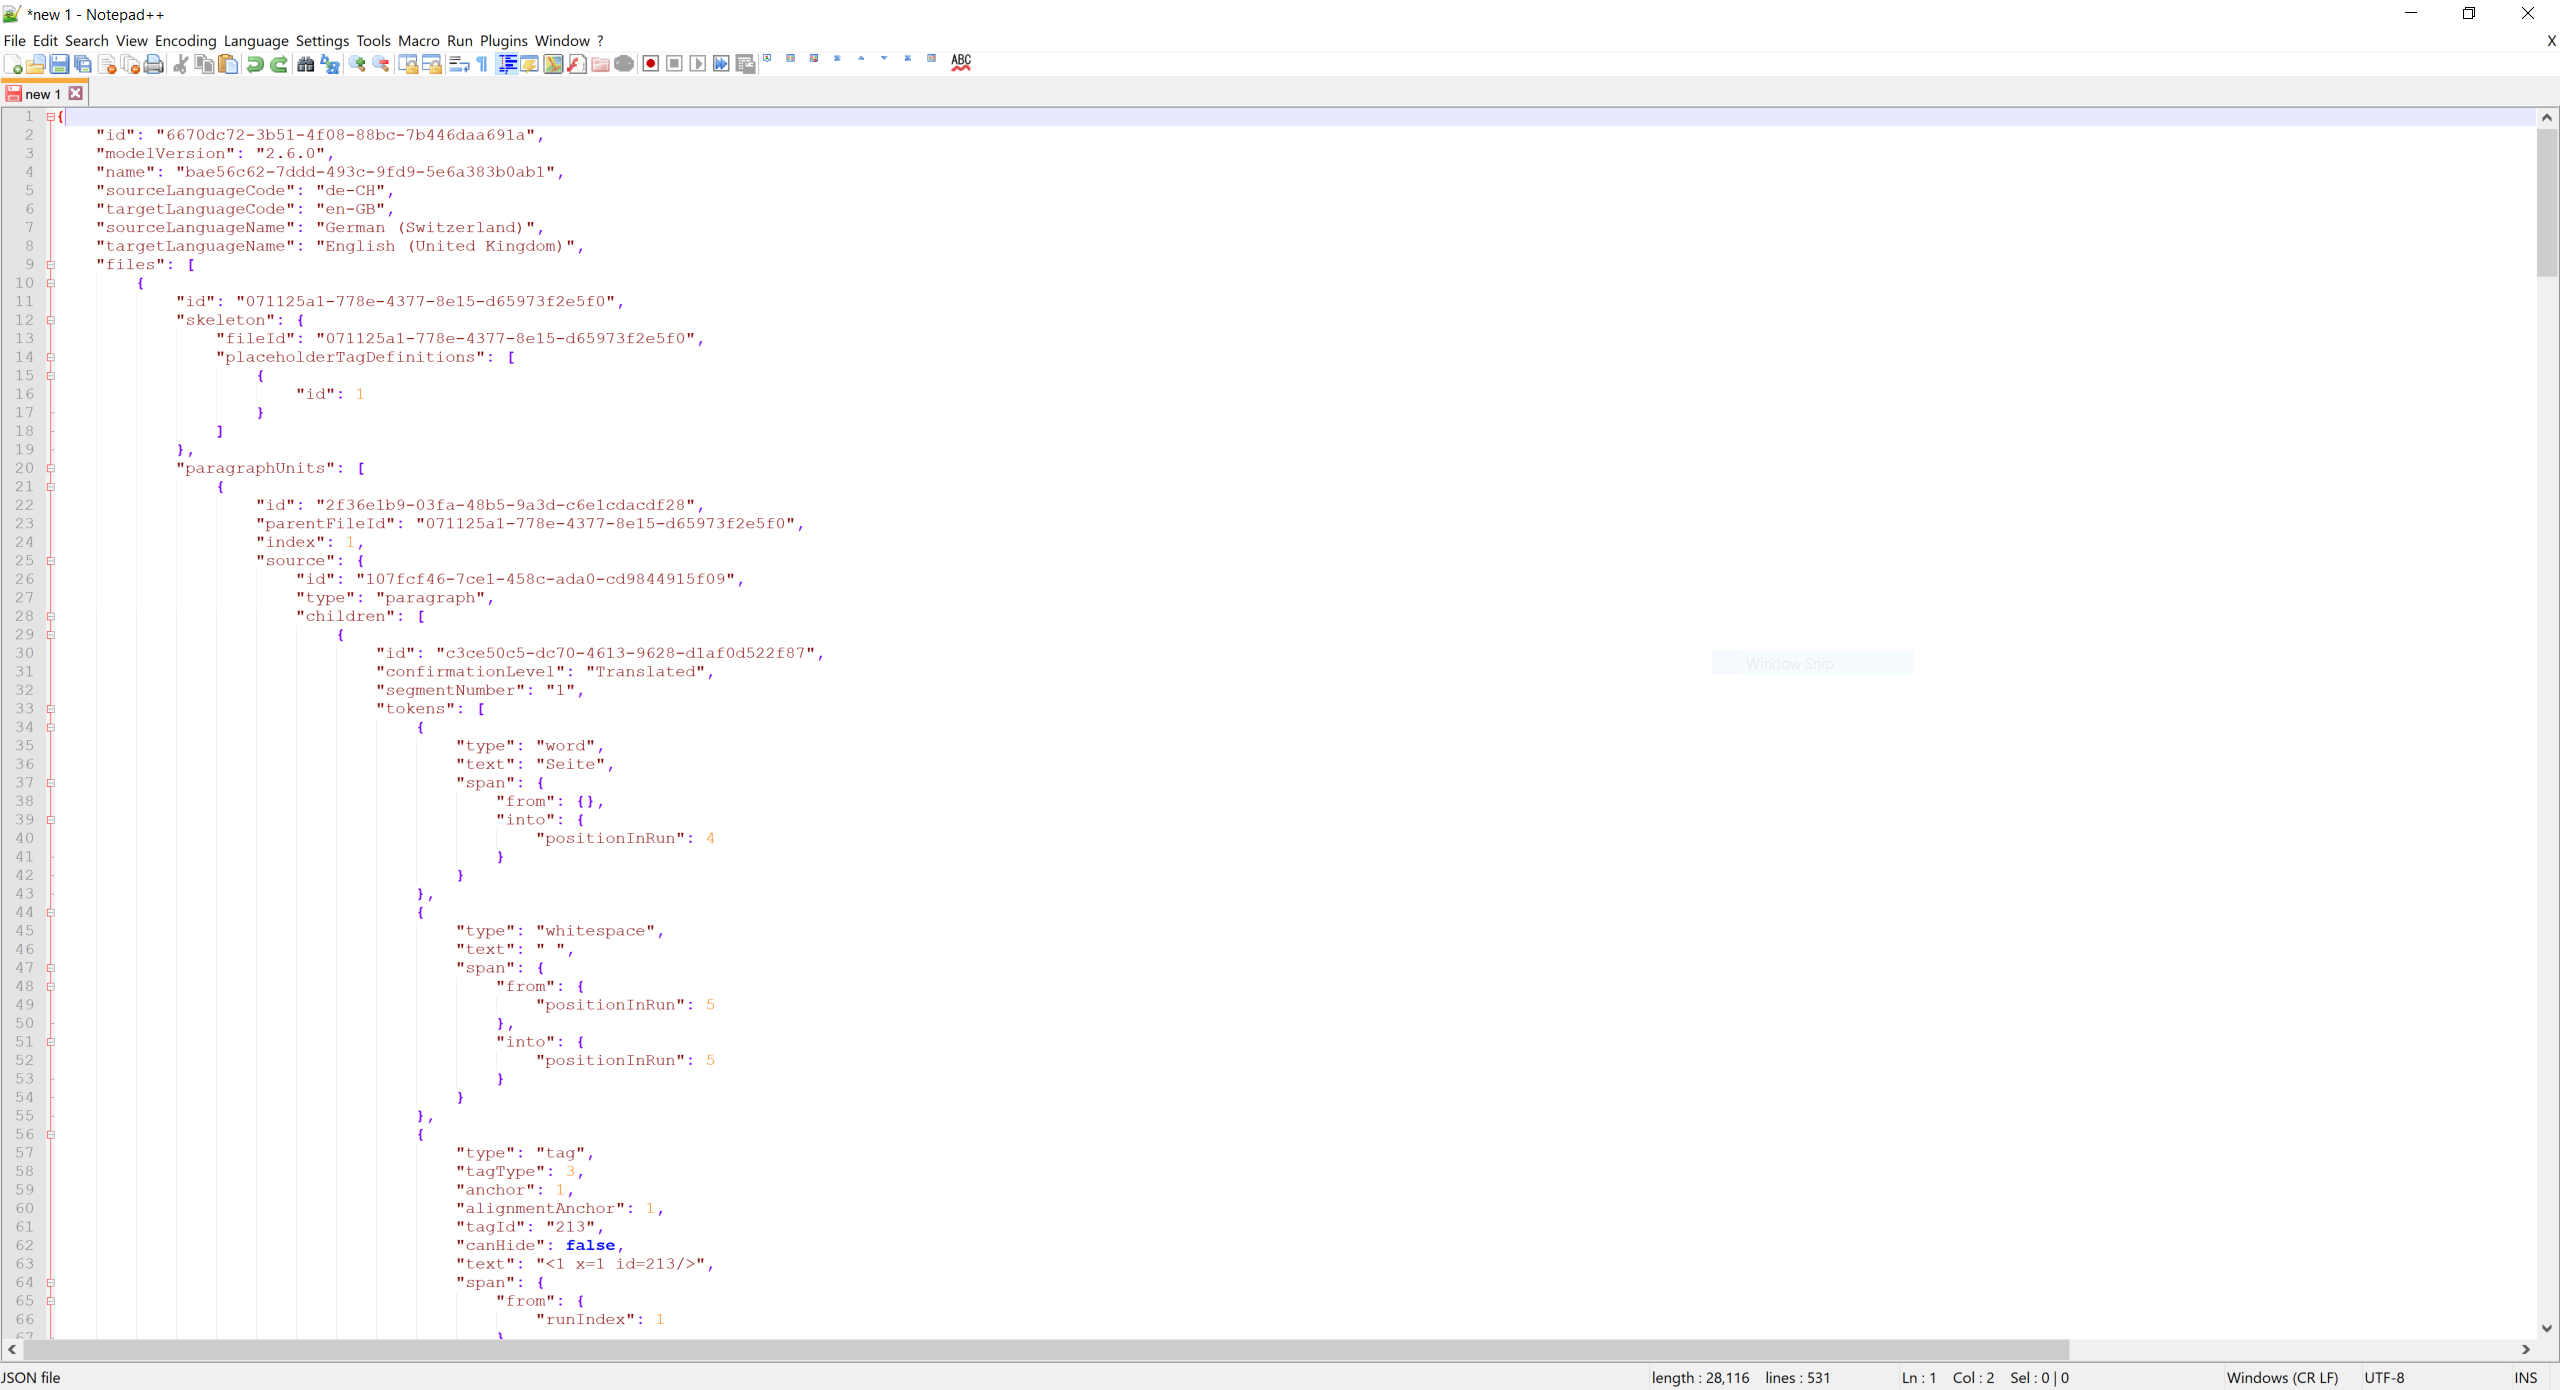Click the Ln : 1 Col : 2 position indicator

[x=1947, y=1377]
